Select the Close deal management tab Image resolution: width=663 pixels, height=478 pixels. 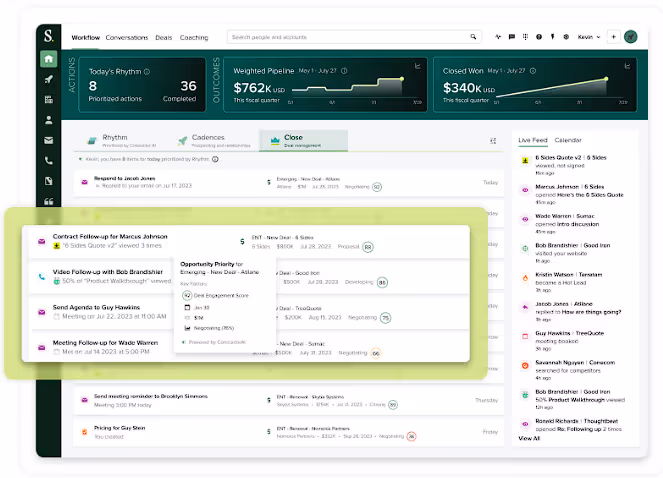pyautogui.click(x=303, y=140)
